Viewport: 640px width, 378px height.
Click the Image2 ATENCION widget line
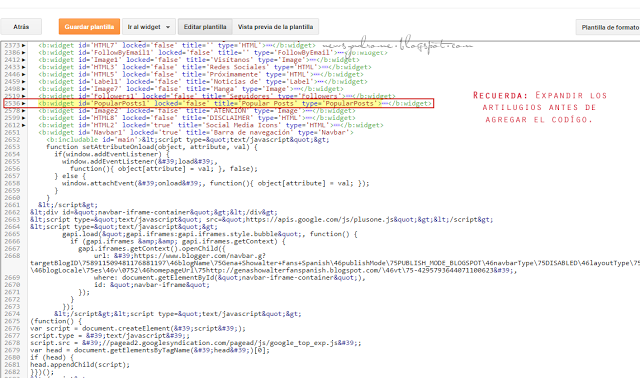tap(197, 111)
